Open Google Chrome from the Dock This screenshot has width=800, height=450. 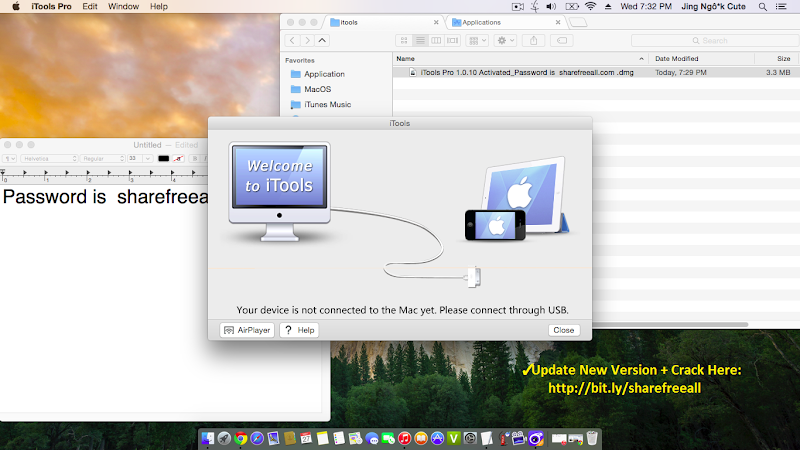(x=240, y=438)
